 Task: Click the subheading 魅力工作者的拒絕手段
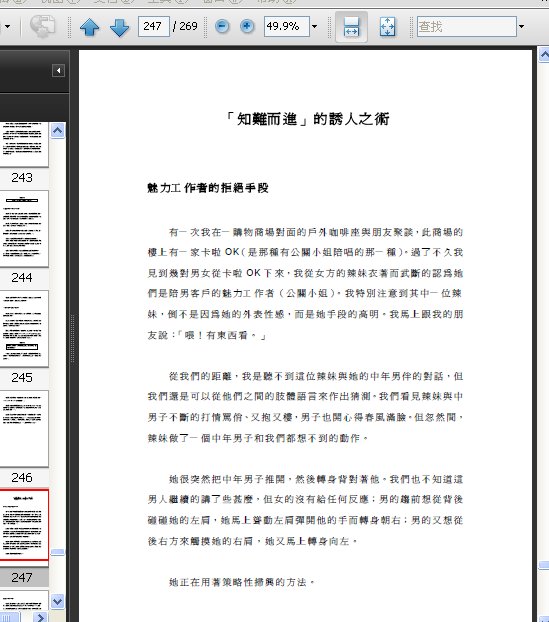tap(208, 188)
